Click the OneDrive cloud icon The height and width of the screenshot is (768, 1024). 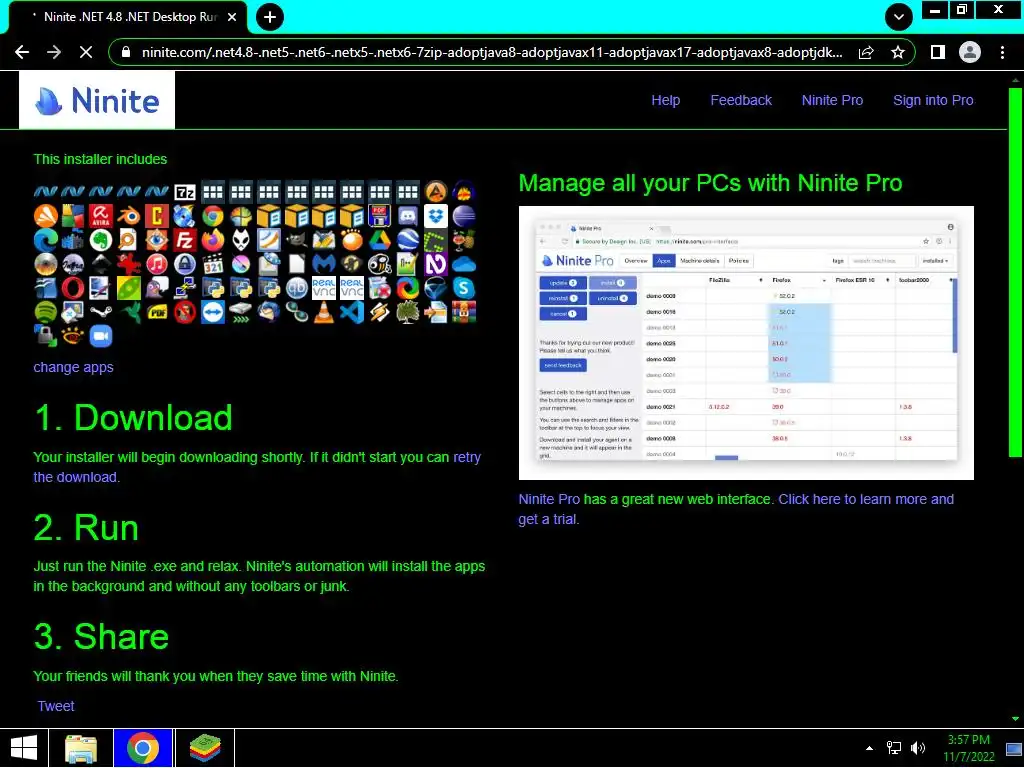(464, 264)
